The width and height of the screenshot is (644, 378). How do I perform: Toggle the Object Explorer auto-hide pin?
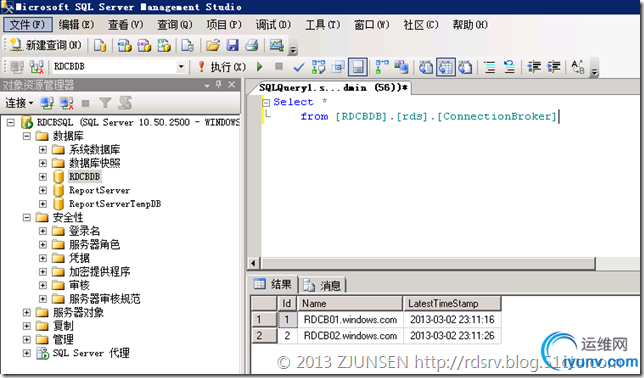(x=219, y=85)
